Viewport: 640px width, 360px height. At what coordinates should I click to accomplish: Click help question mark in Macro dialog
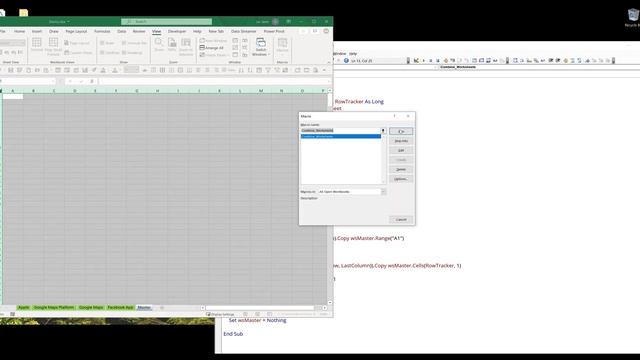[x=394, y=116]
